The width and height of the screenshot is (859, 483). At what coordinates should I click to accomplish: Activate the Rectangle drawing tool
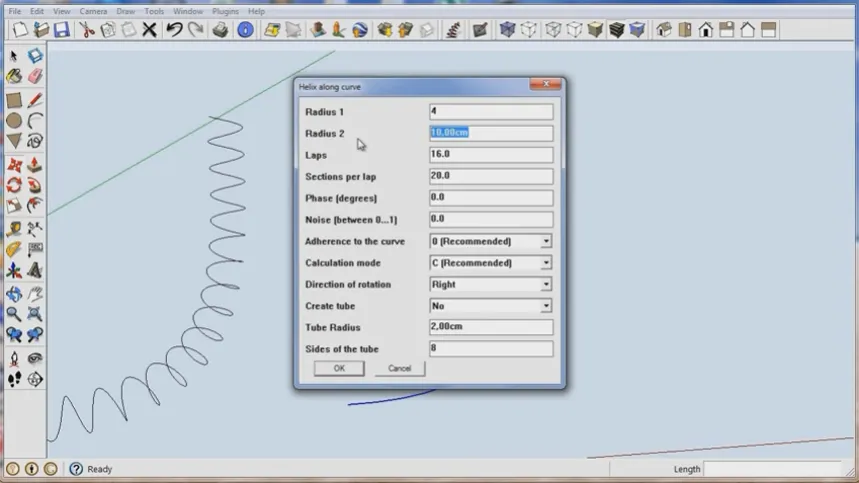[14, 100]
